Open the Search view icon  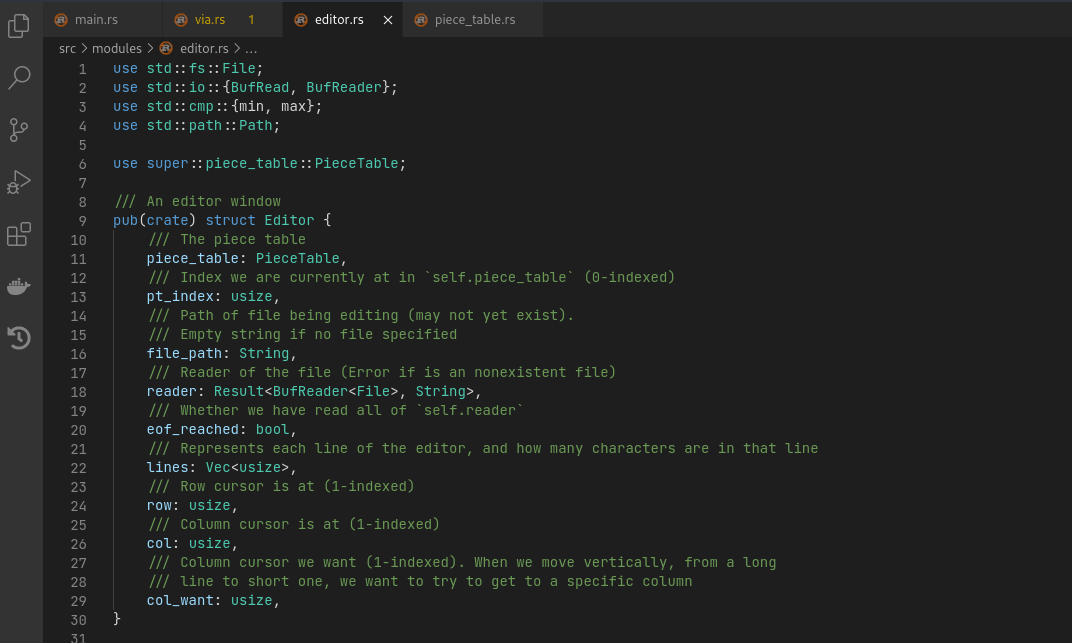click(x=18, y=77)
